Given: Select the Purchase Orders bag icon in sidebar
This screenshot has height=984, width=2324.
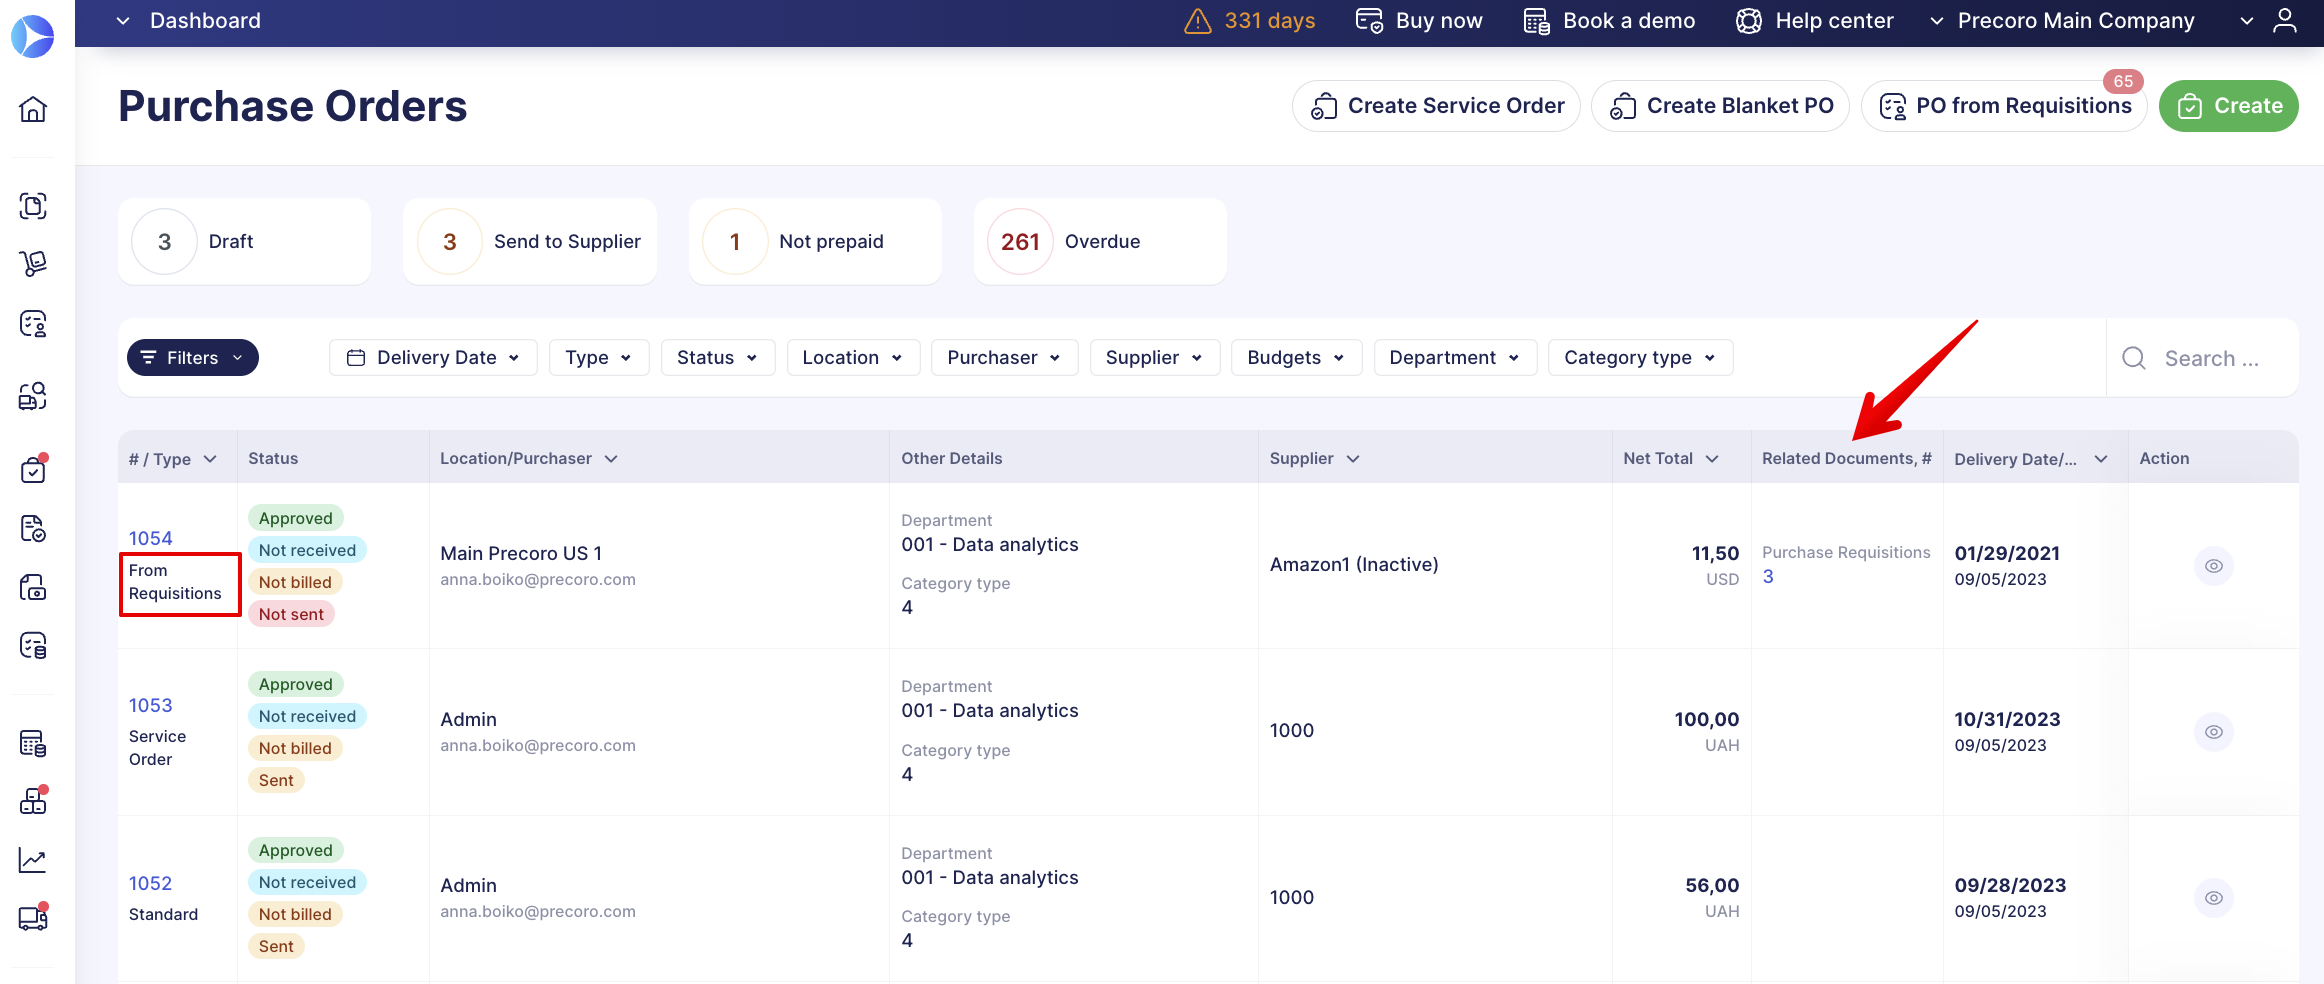Looking at the screenshot, I should pyautogui.click(x=33, y=469).
